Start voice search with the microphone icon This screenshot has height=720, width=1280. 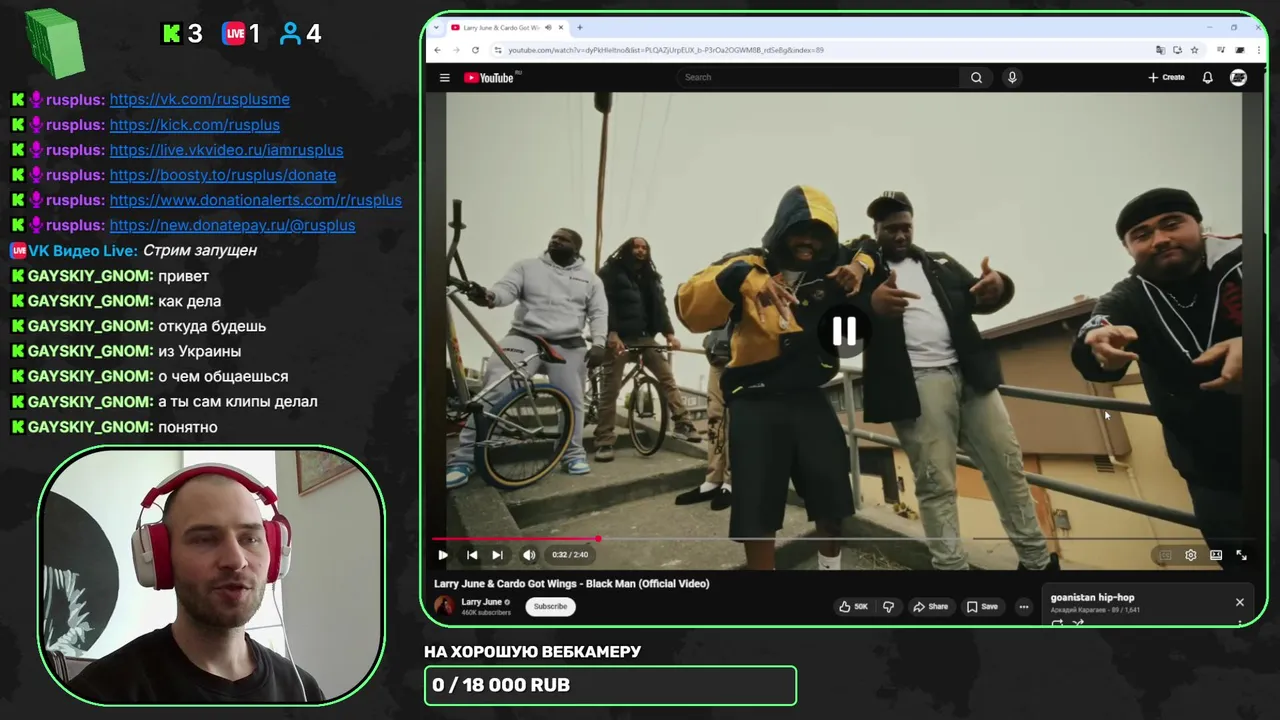point(1012,77)
